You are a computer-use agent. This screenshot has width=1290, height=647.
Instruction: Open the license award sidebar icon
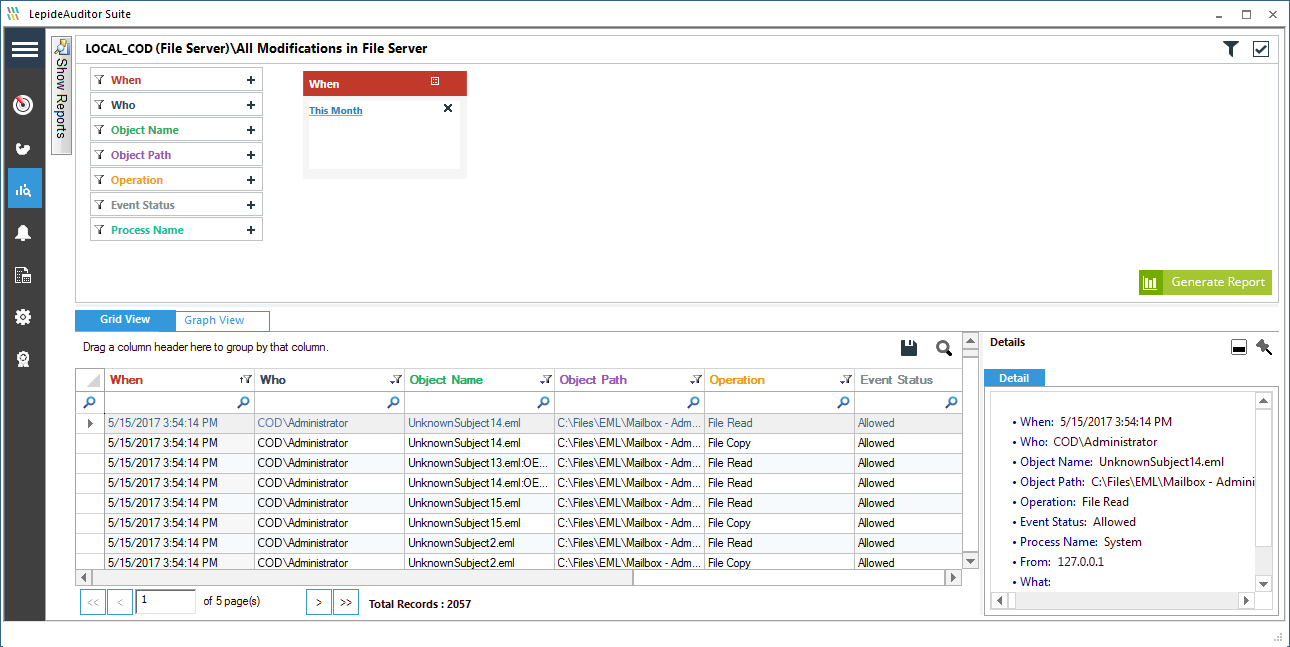[24, 359]
